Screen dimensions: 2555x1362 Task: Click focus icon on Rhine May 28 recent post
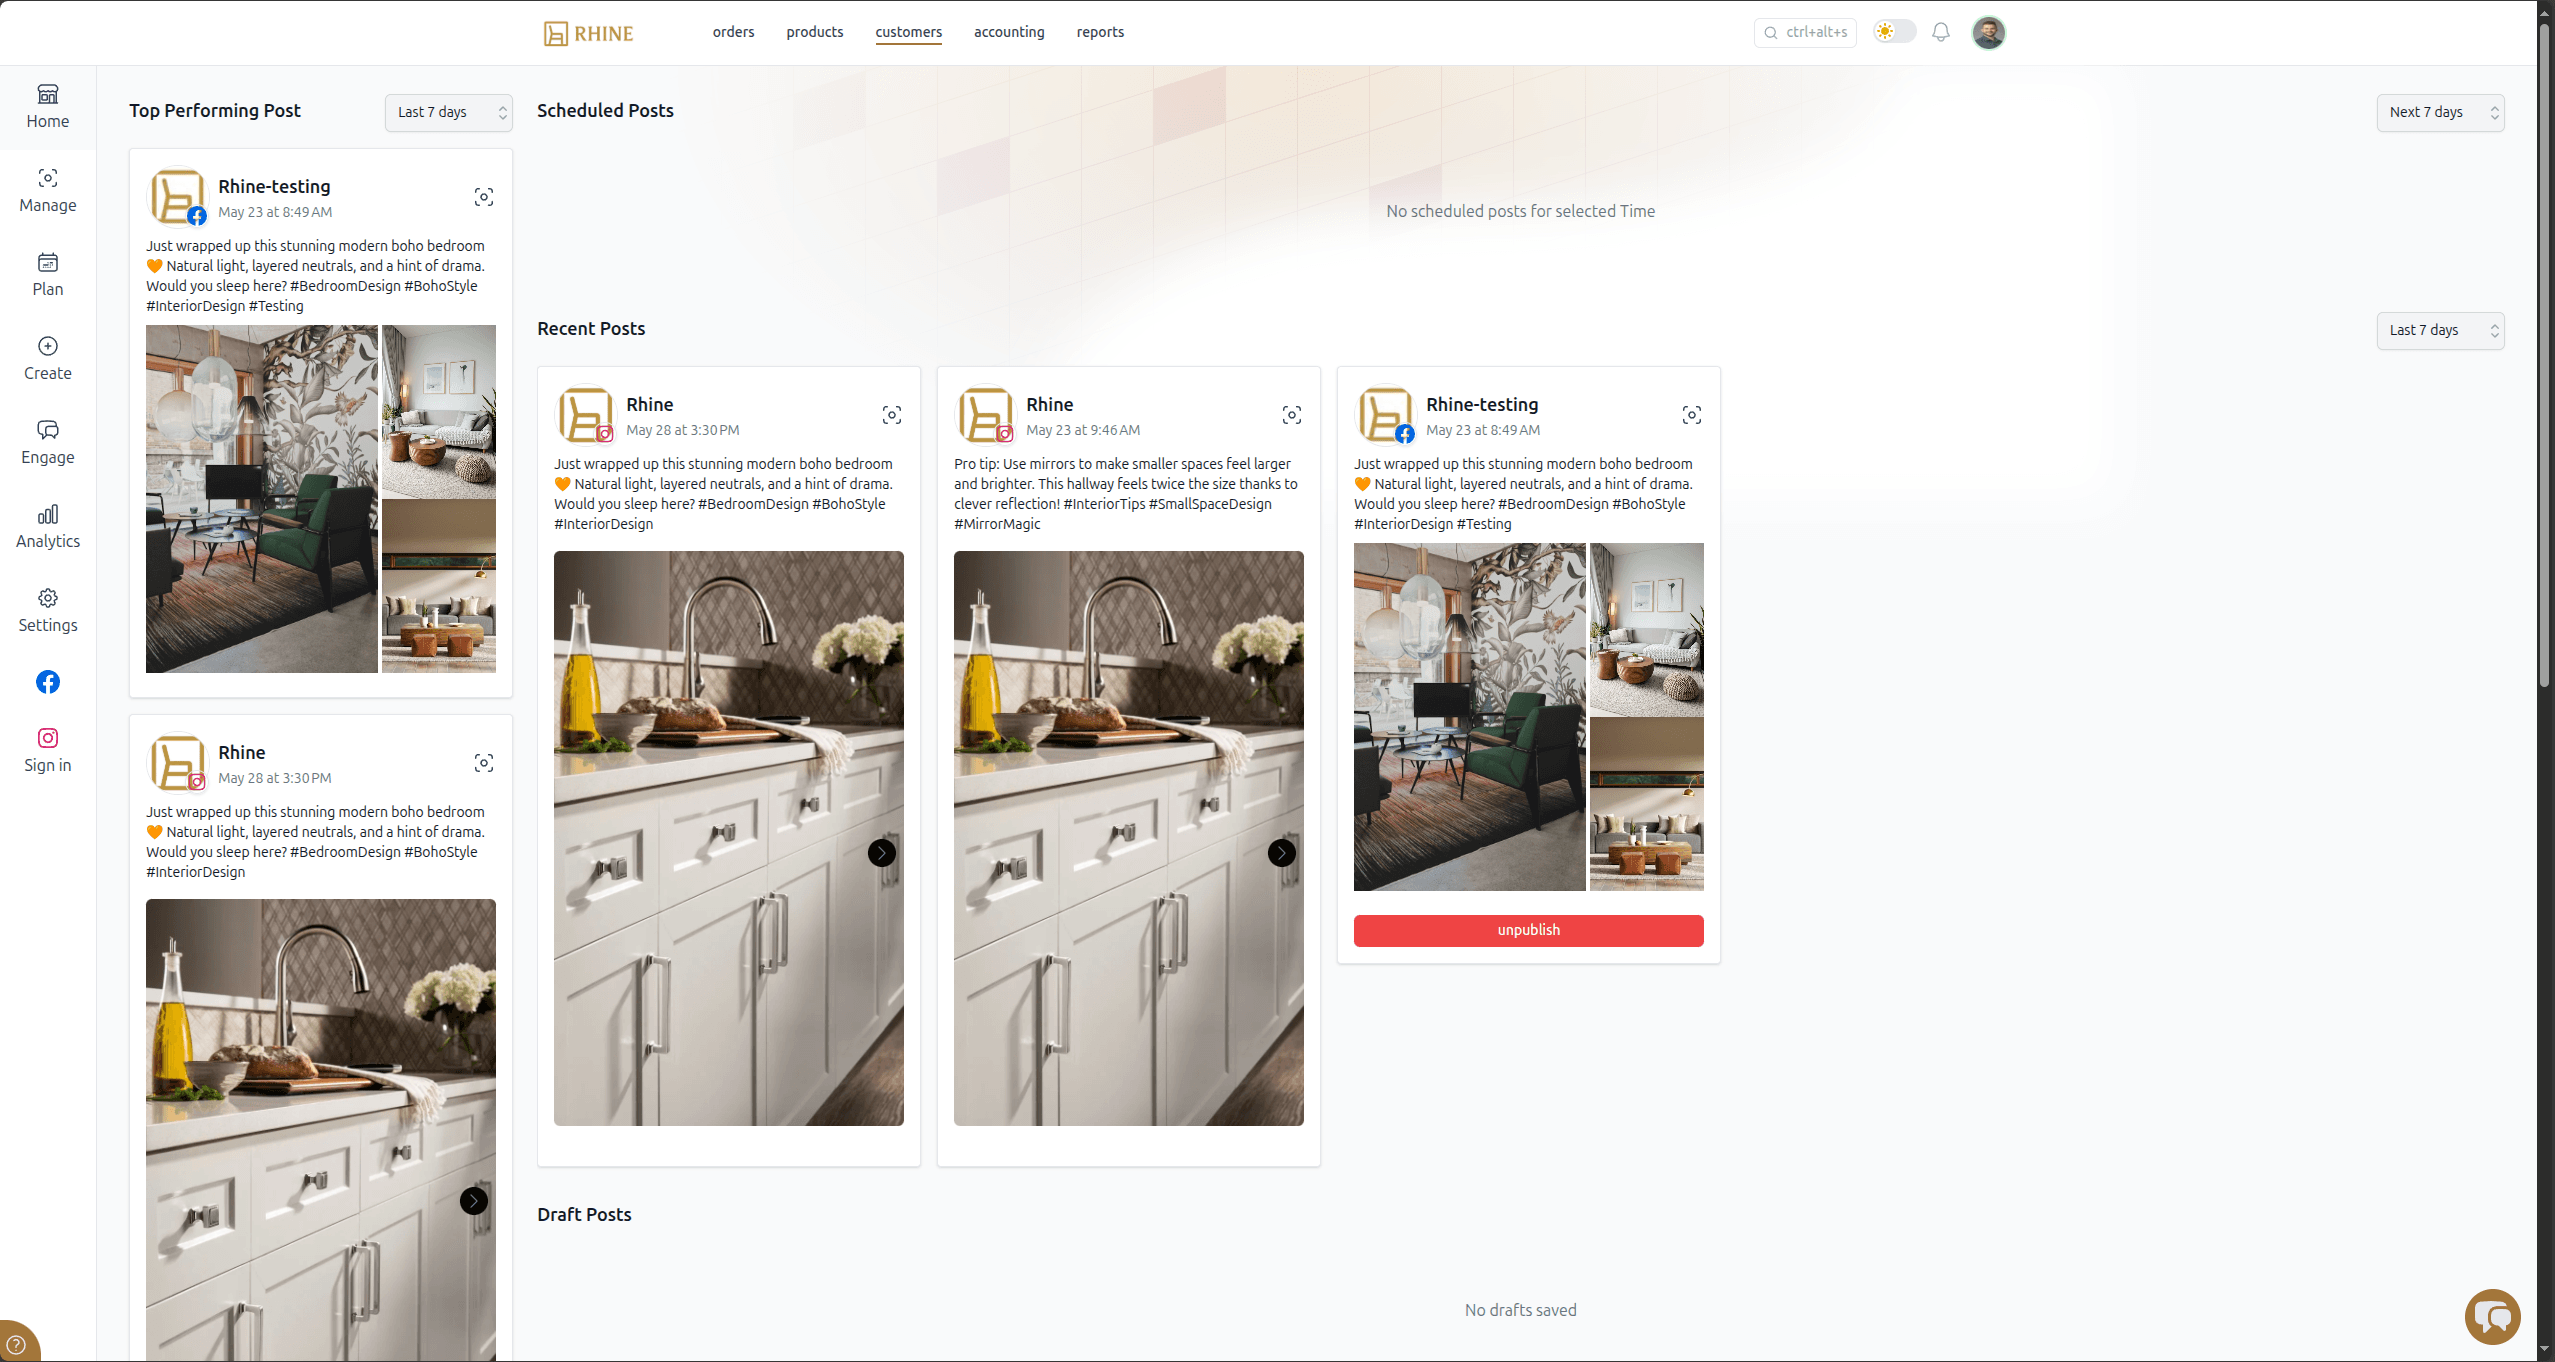(x=891, y=415)
